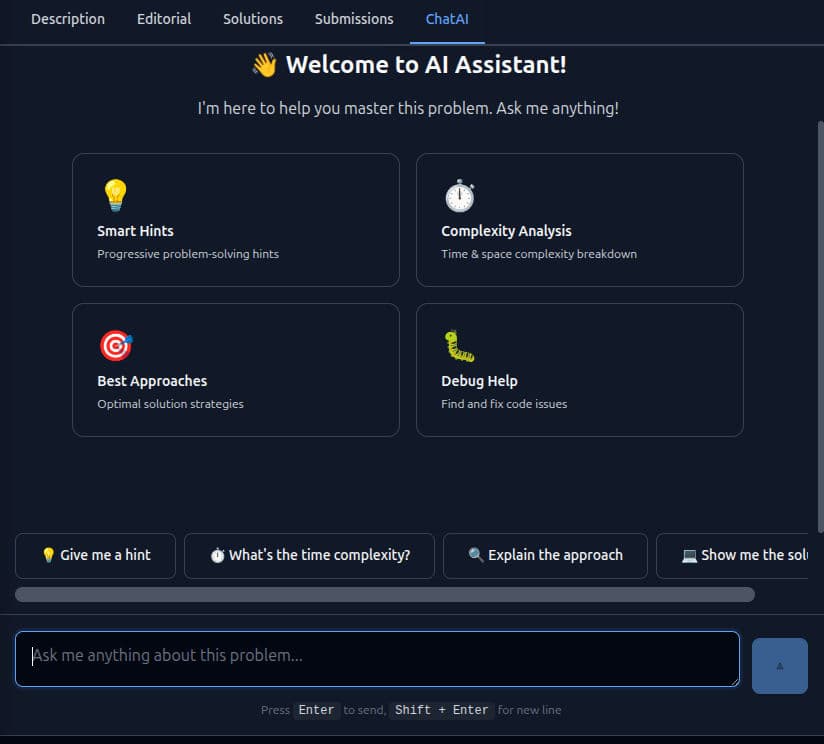Select the Smart Hints lightbulb icon

point(115,193)
